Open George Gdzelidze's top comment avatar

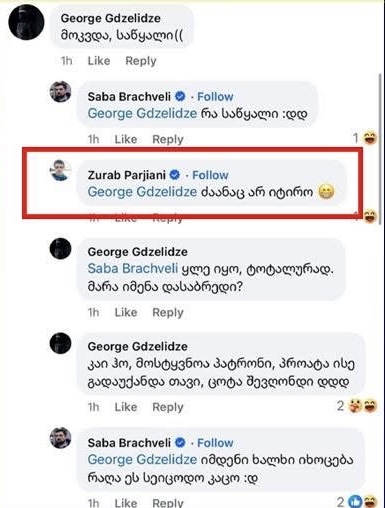coord(26,22)
